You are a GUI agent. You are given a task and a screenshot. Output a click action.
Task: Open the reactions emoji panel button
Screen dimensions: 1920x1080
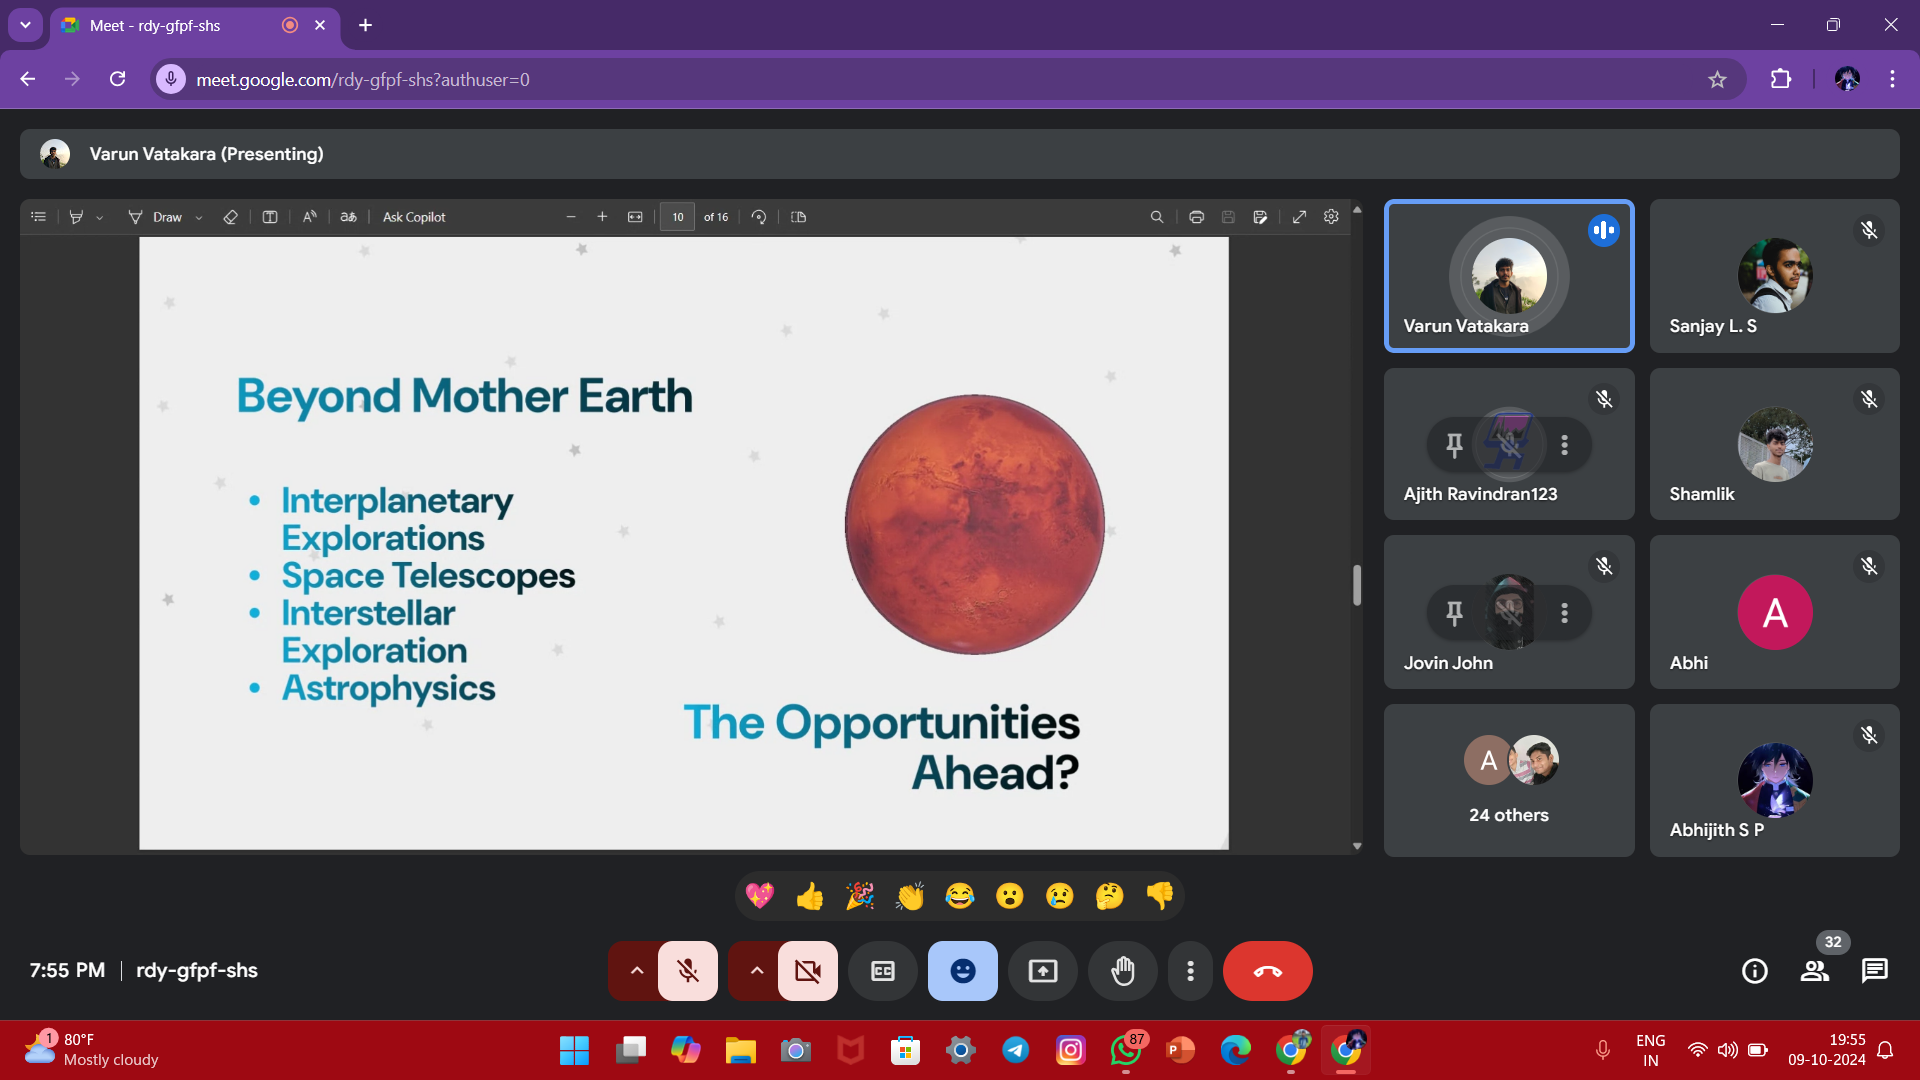[x=962, y=971]
